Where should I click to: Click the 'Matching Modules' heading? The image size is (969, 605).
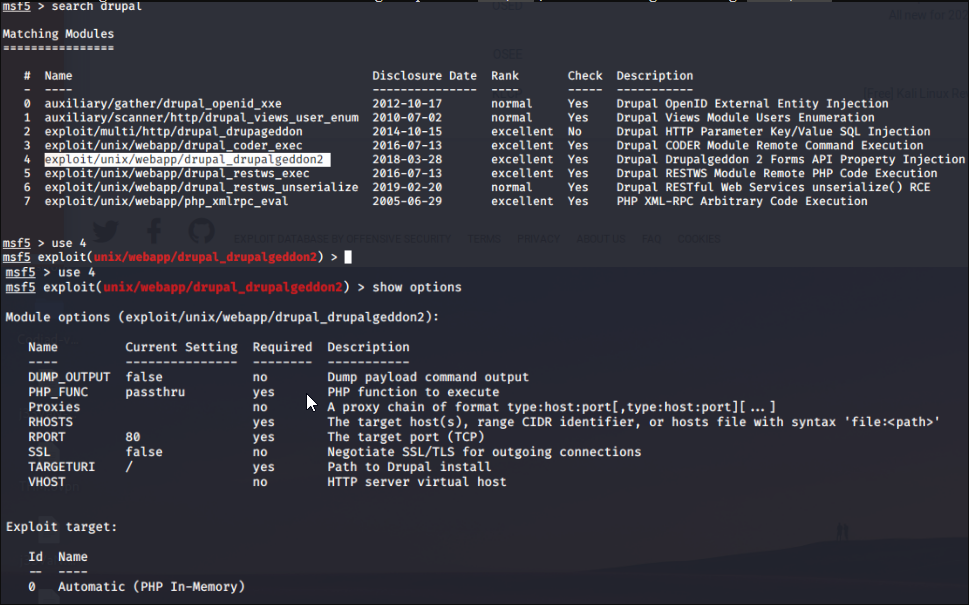(58, 34)
